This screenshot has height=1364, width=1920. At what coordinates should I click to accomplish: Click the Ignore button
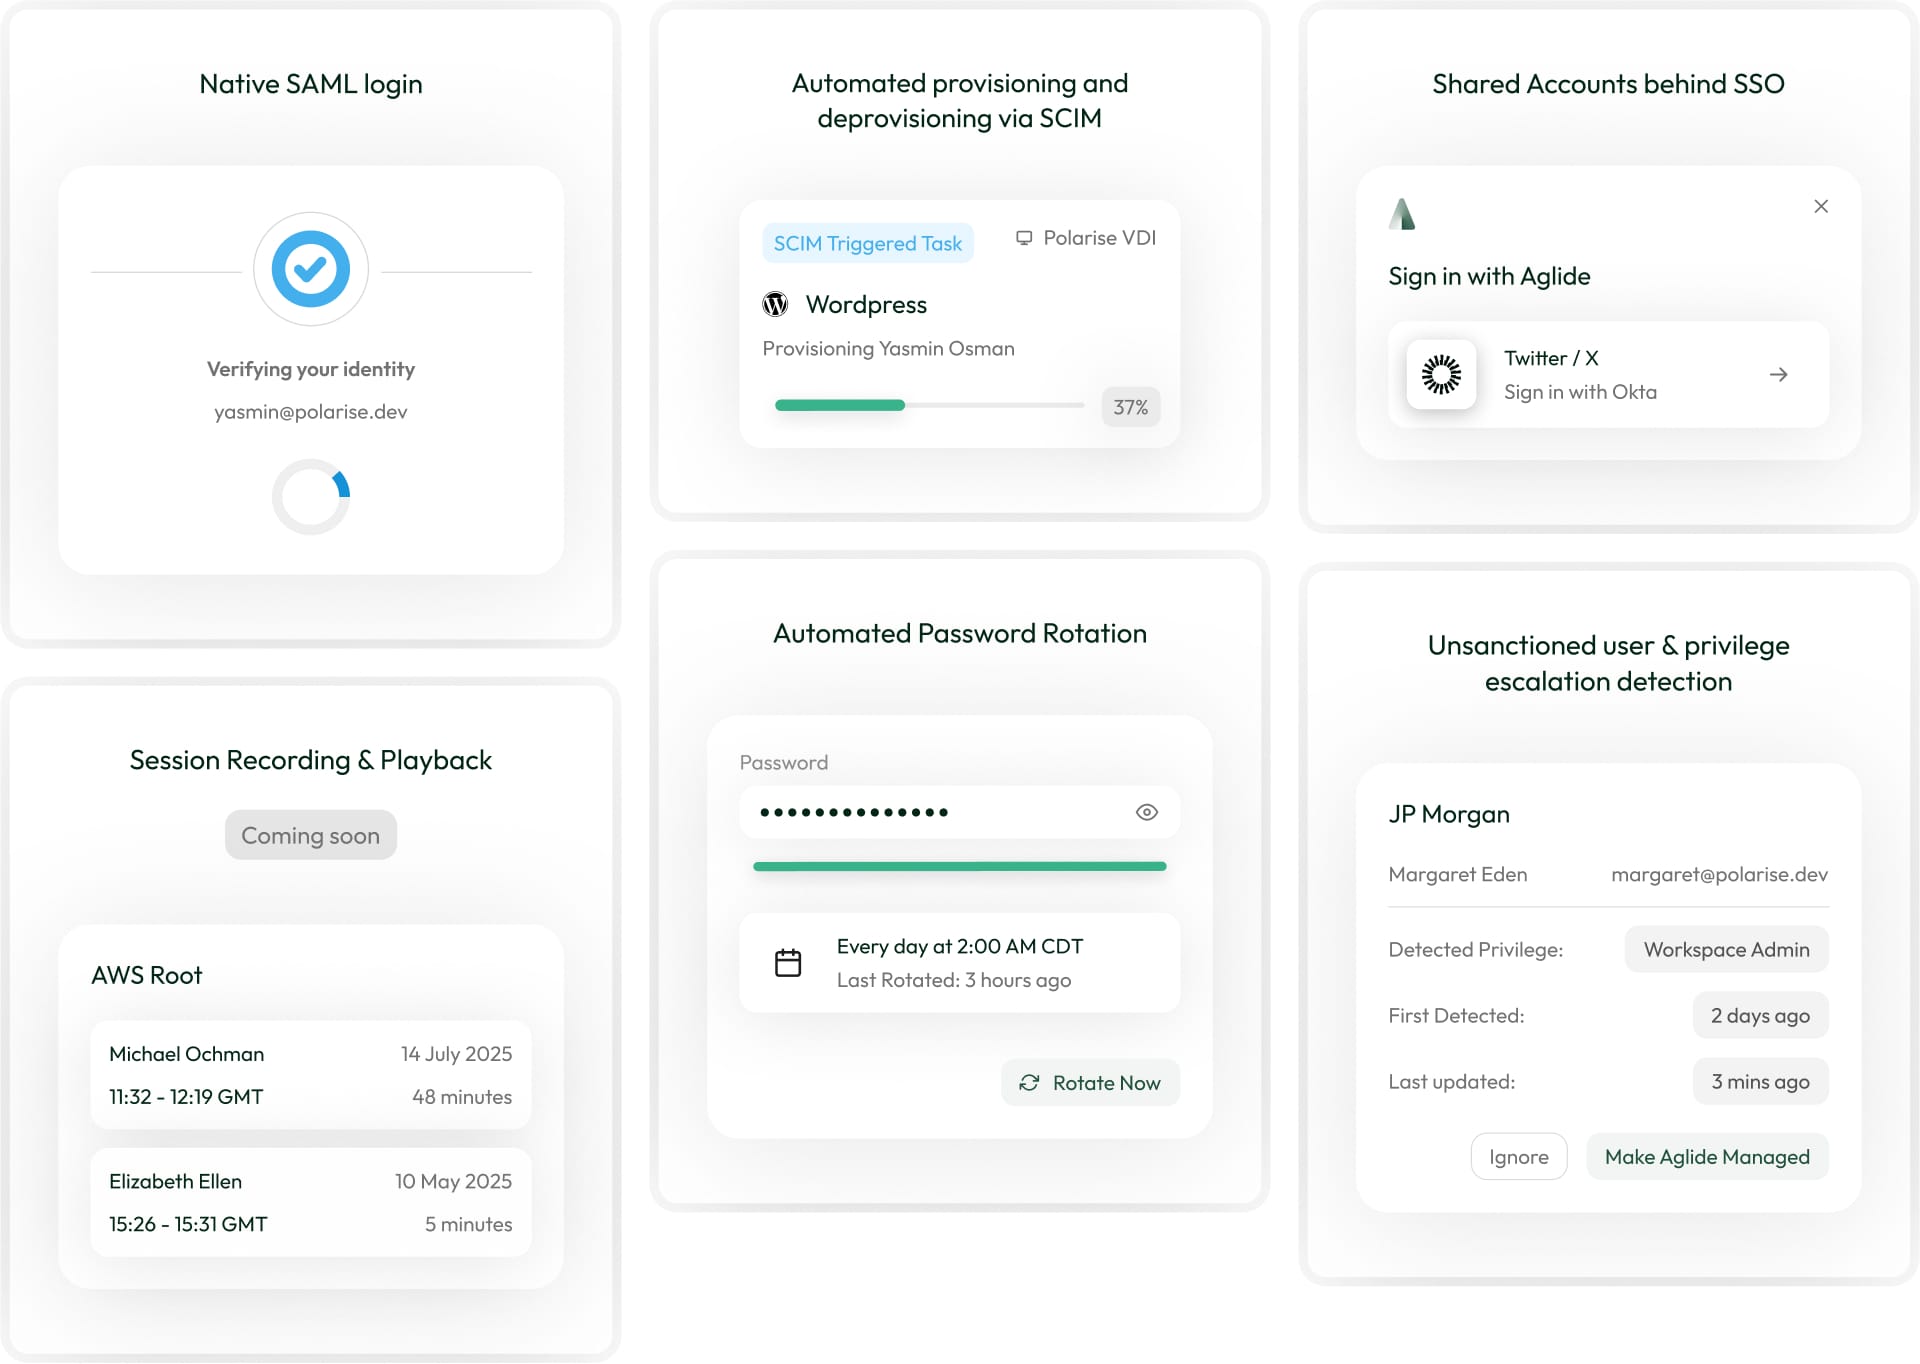click(x=1518, y=1157)
